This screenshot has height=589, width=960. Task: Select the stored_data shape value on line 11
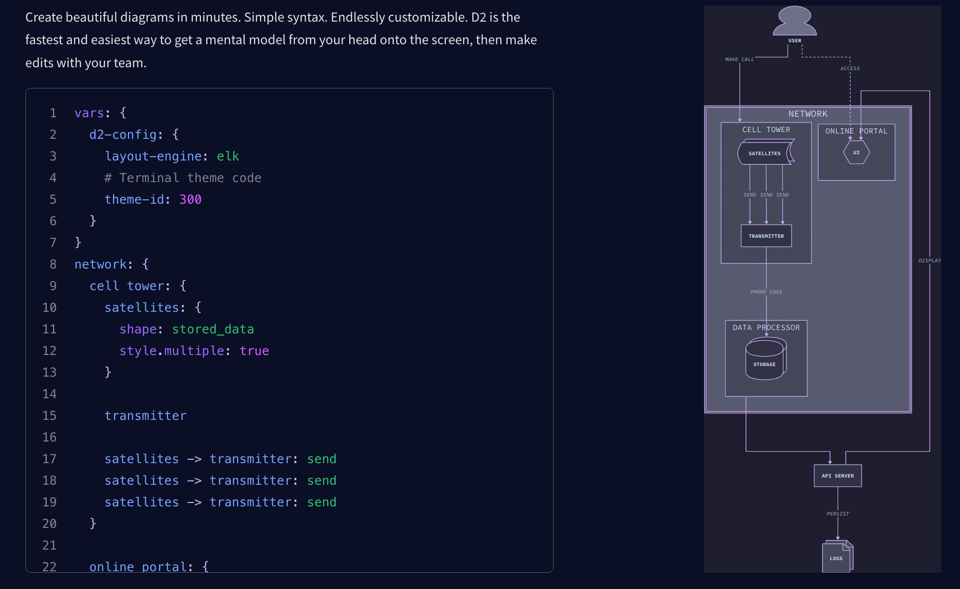click(x=213, y=328)
